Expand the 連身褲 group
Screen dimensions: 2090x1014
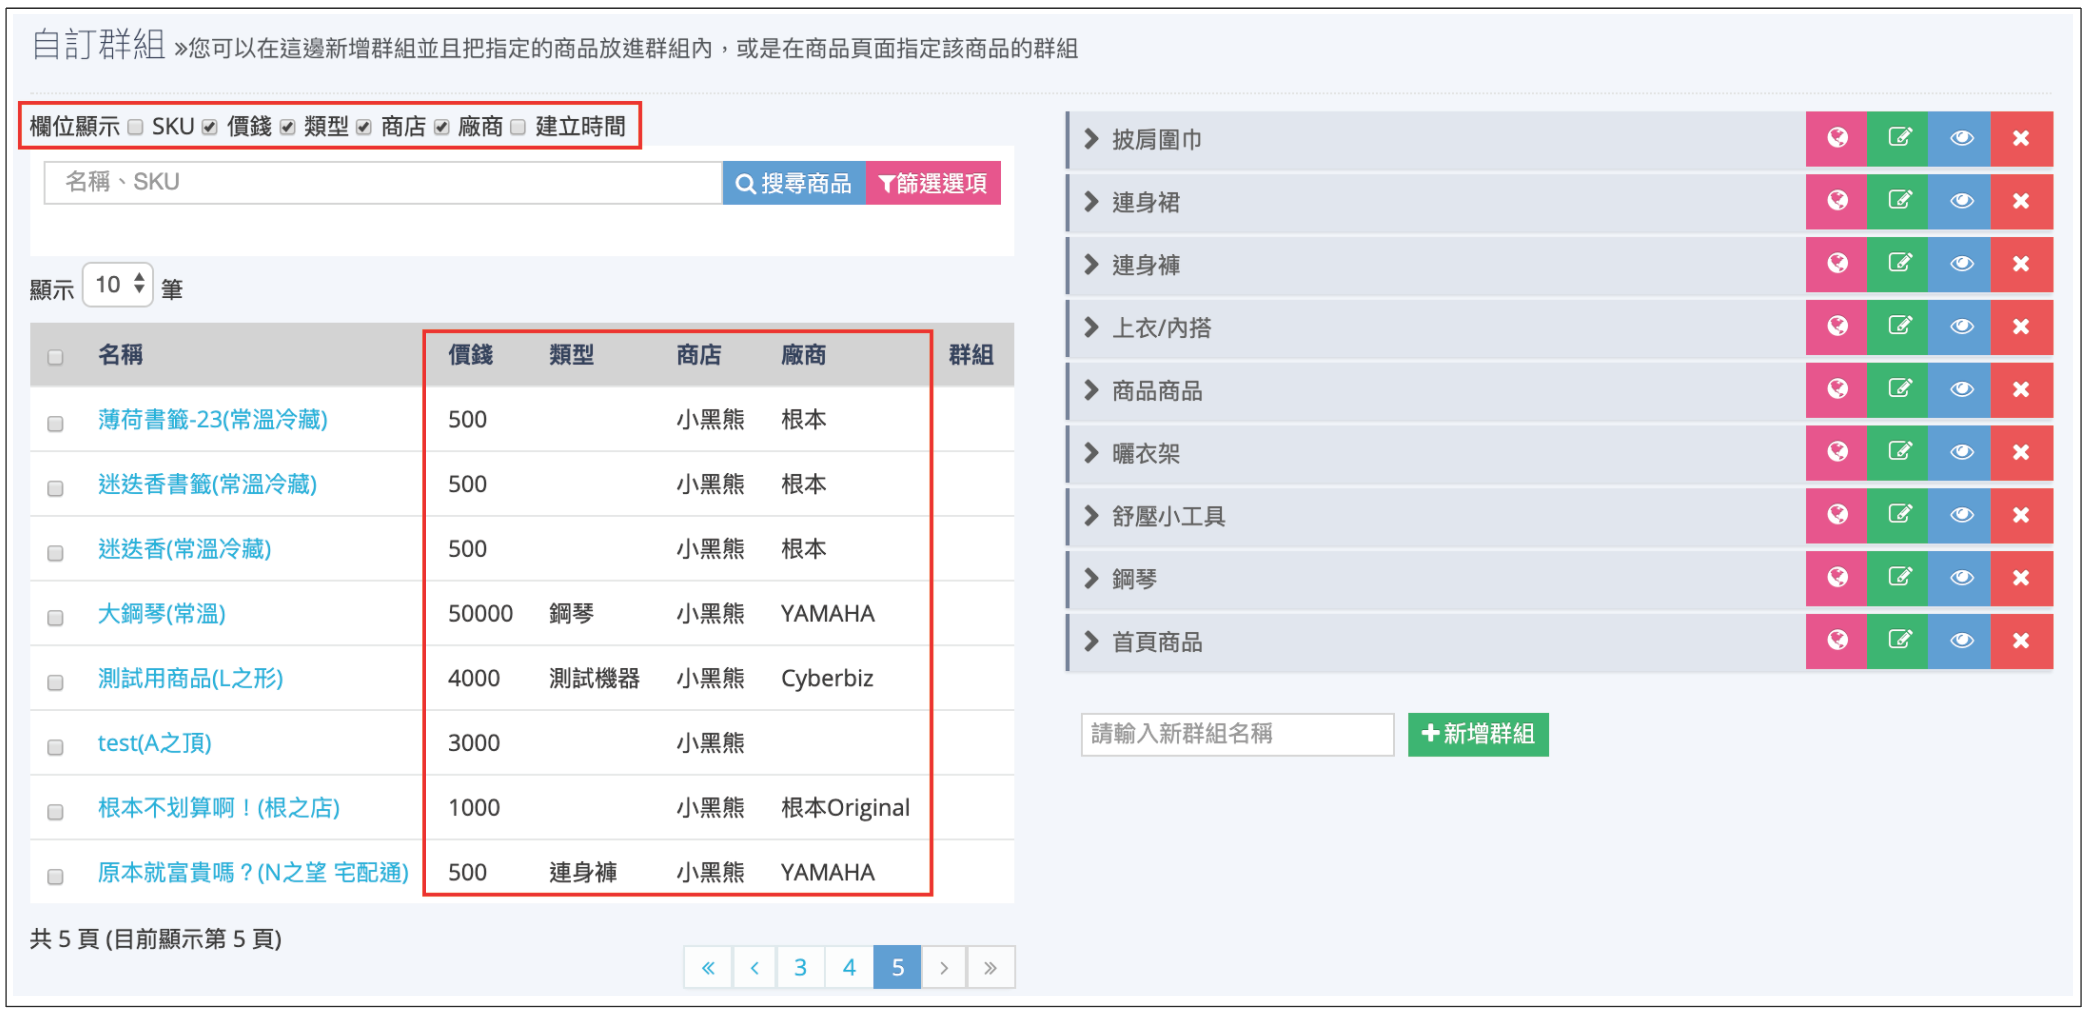pyautogui.click(x=1092, y=265)
